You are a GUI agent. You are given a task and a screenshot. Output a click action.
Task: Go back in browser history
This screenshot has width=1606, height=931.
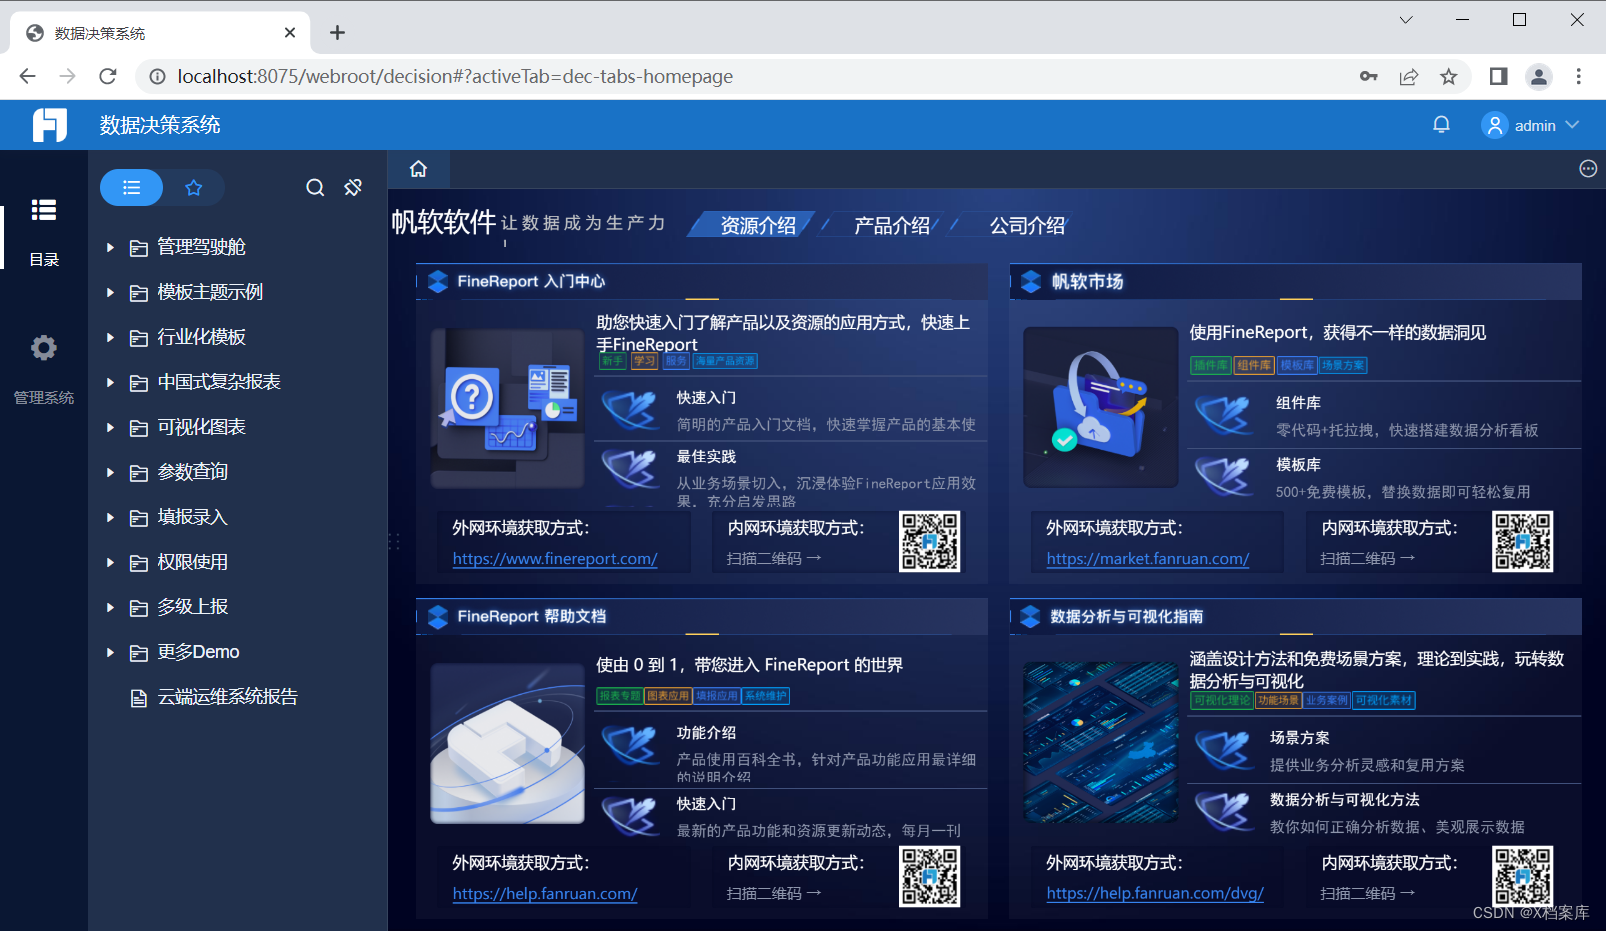point(27,76)
